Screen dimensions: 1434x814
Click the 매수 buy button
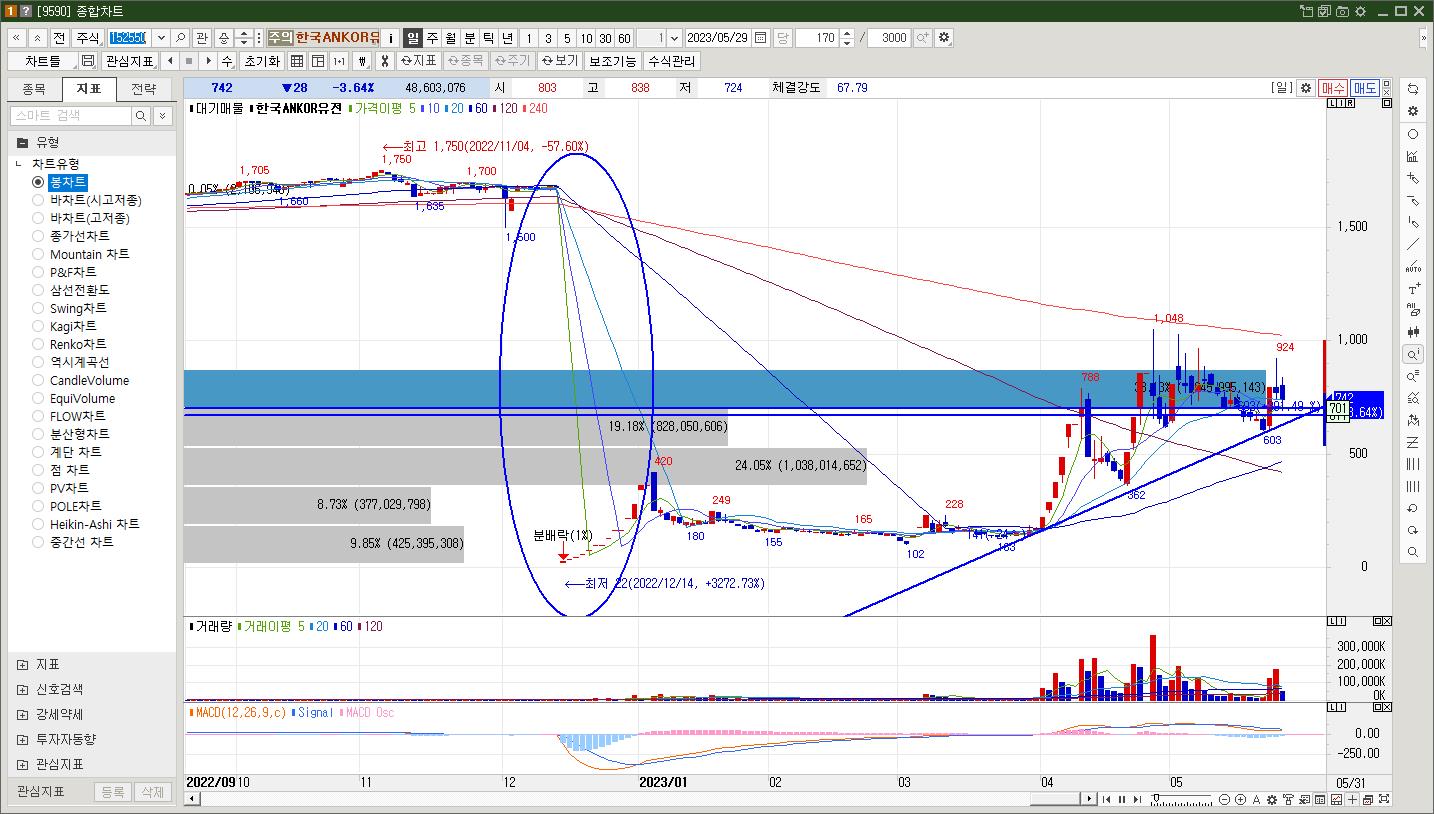coord(1332,88)
